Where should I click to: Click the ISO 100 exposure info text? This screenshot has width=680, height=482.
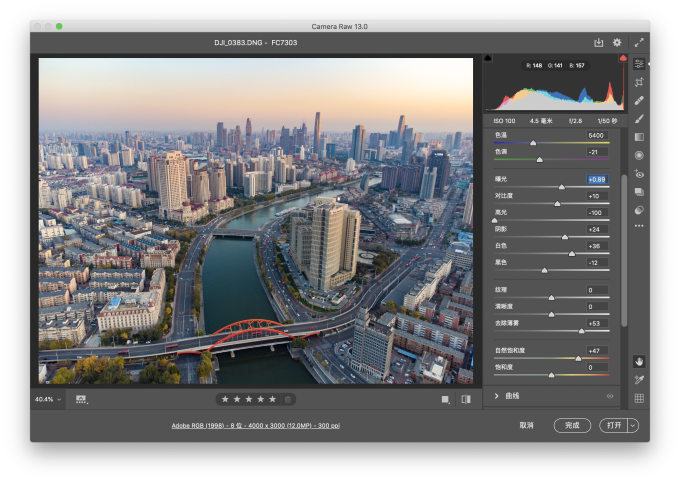[x=504, y=121]
